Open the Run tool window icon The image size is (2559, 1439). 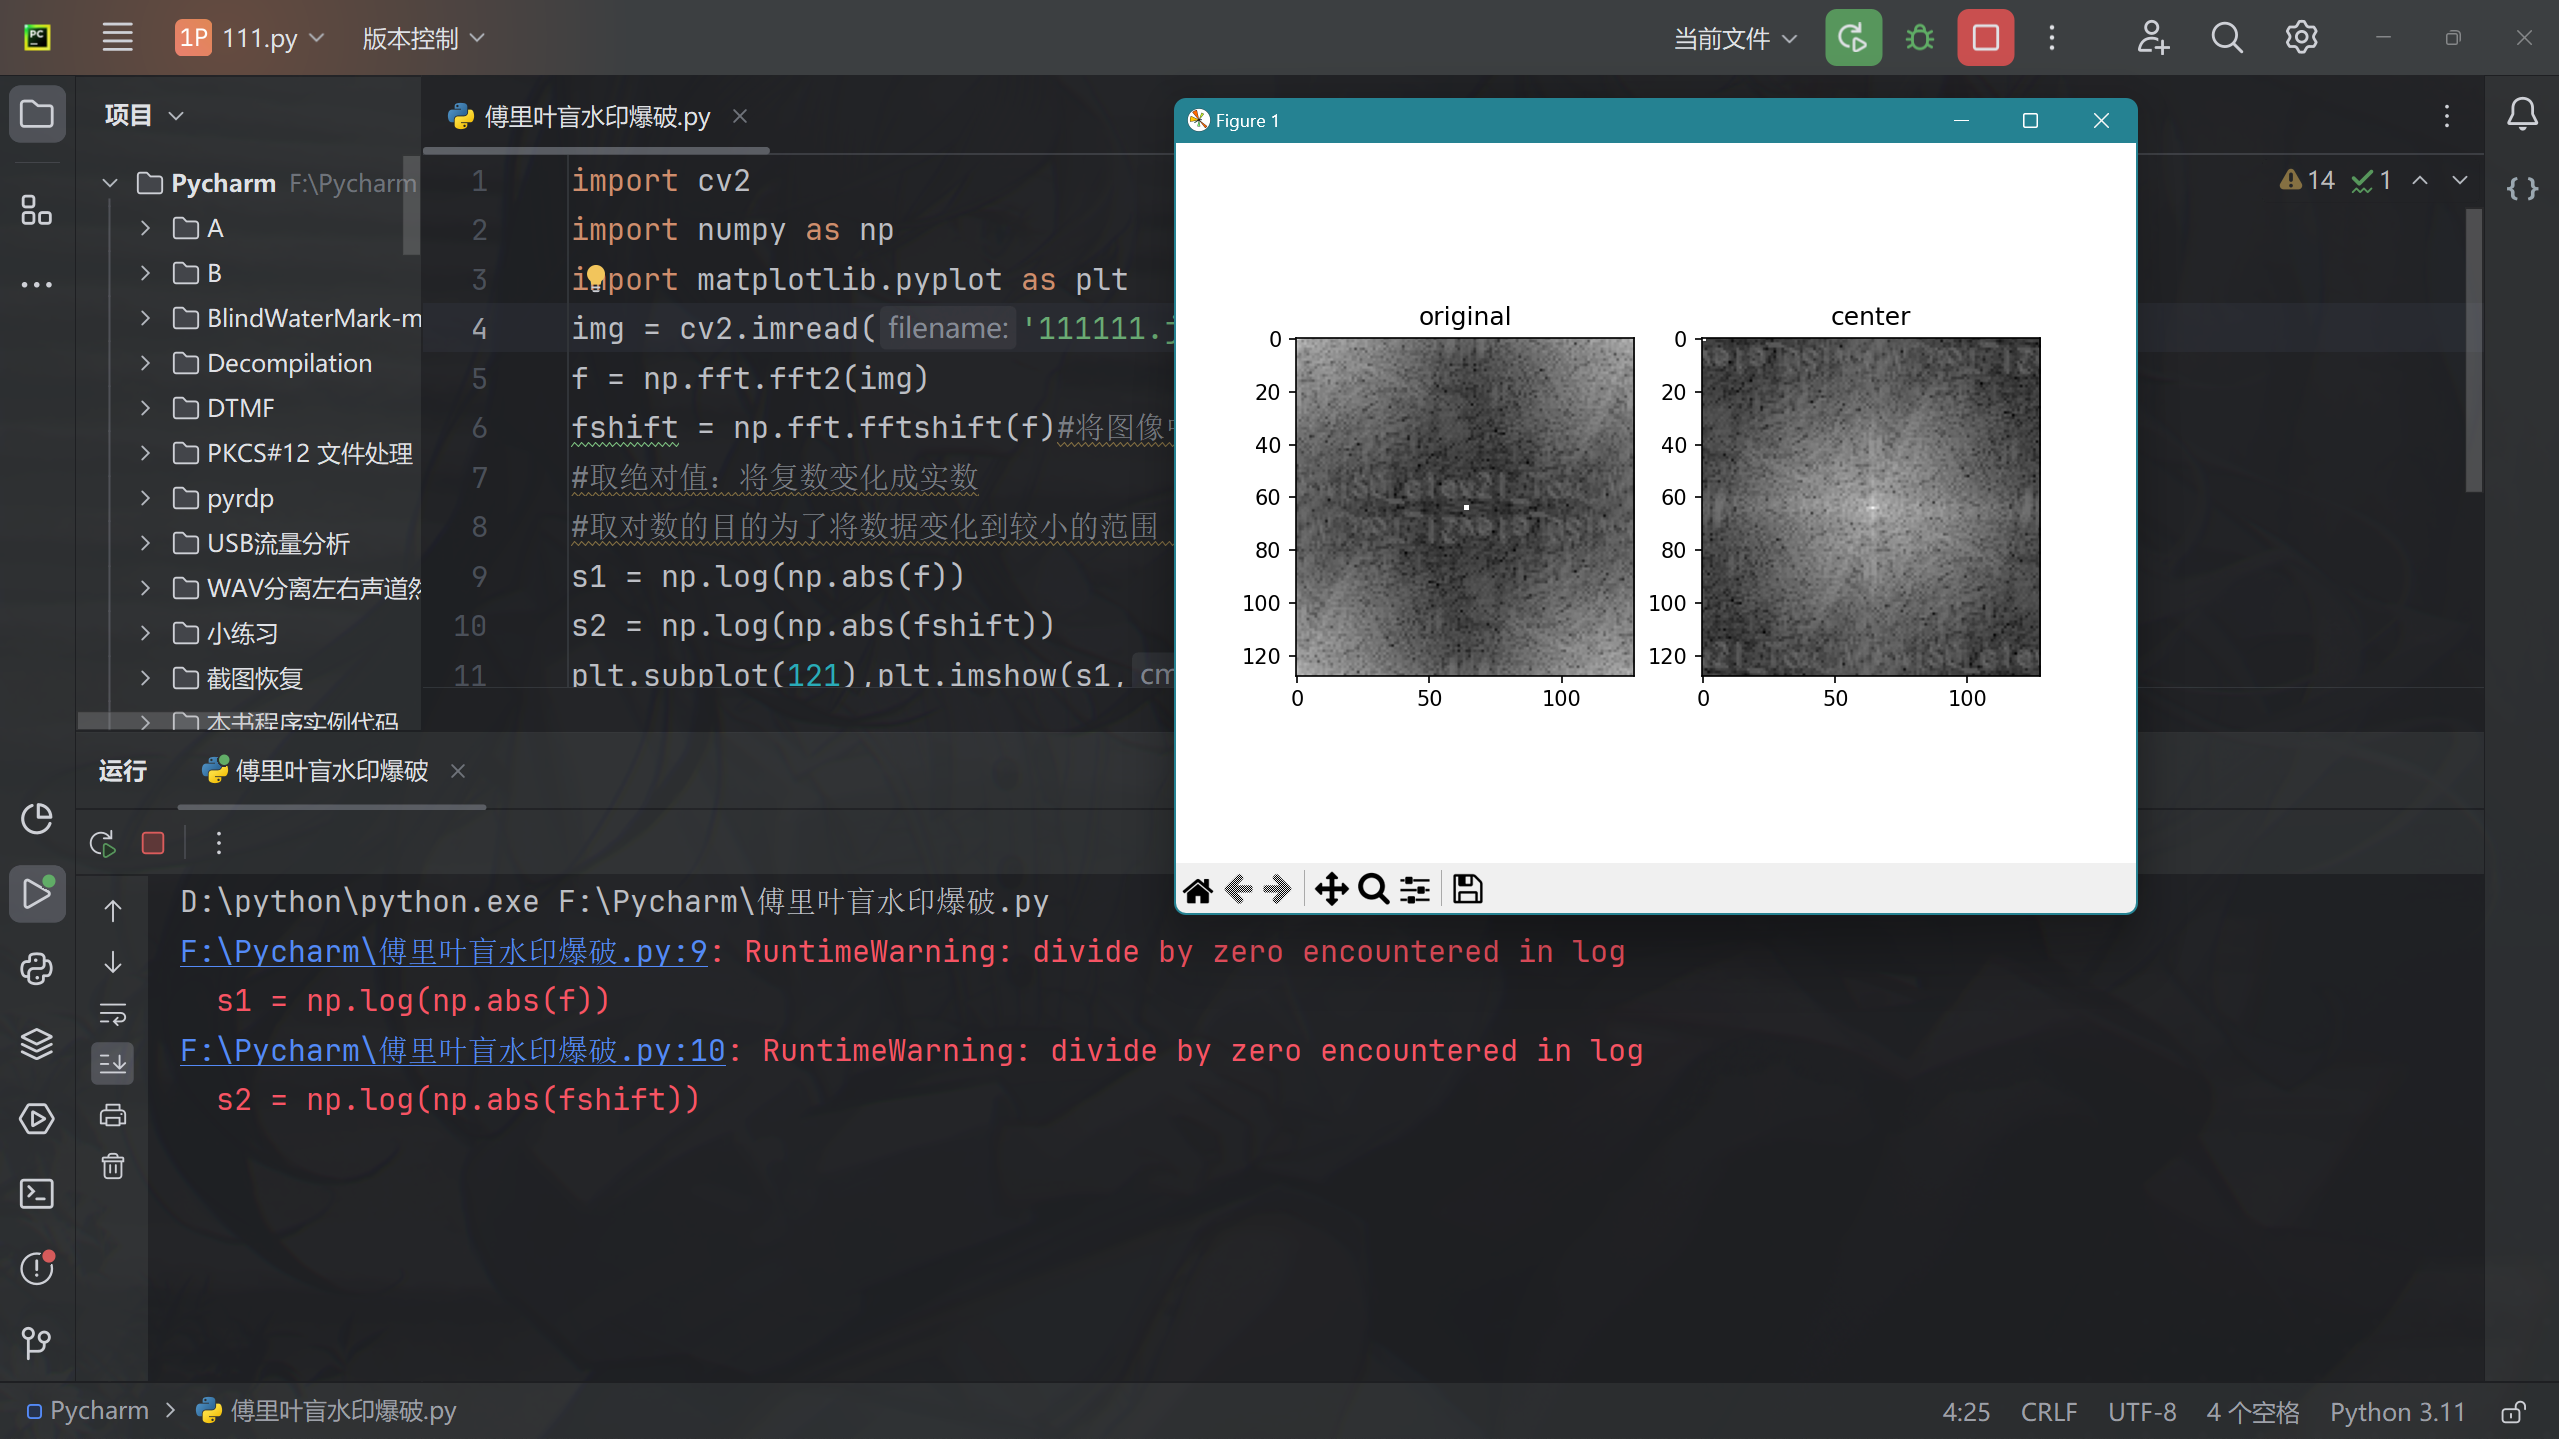pos(37,893)
